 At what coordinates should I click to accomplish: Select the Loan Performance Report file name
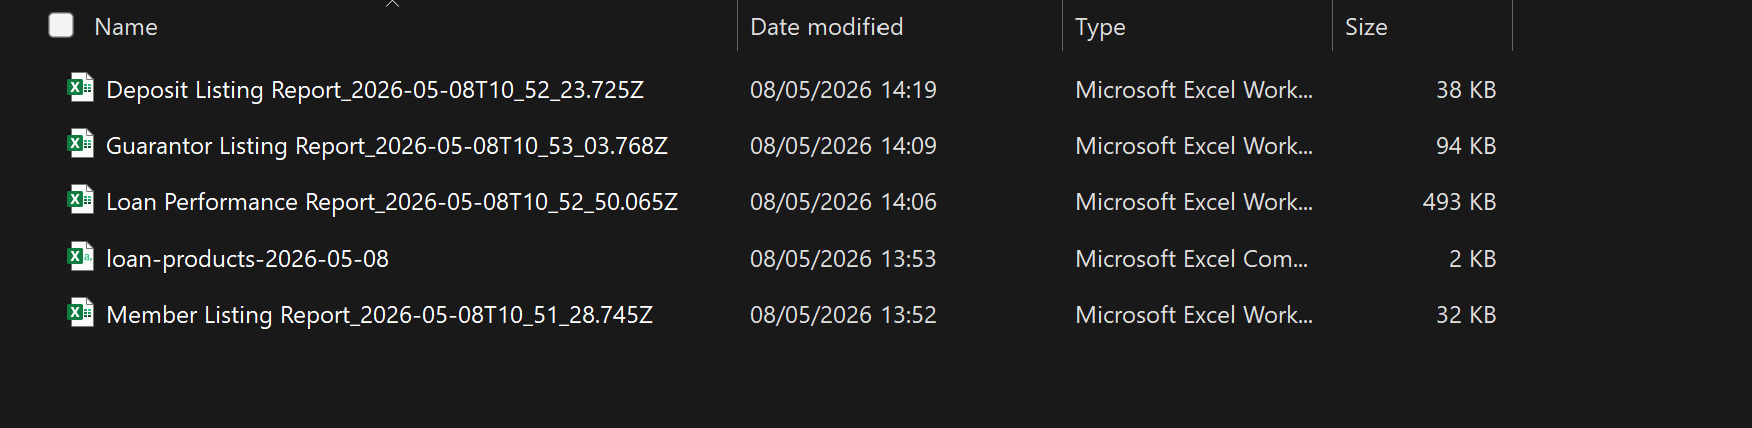pos(392,202)
